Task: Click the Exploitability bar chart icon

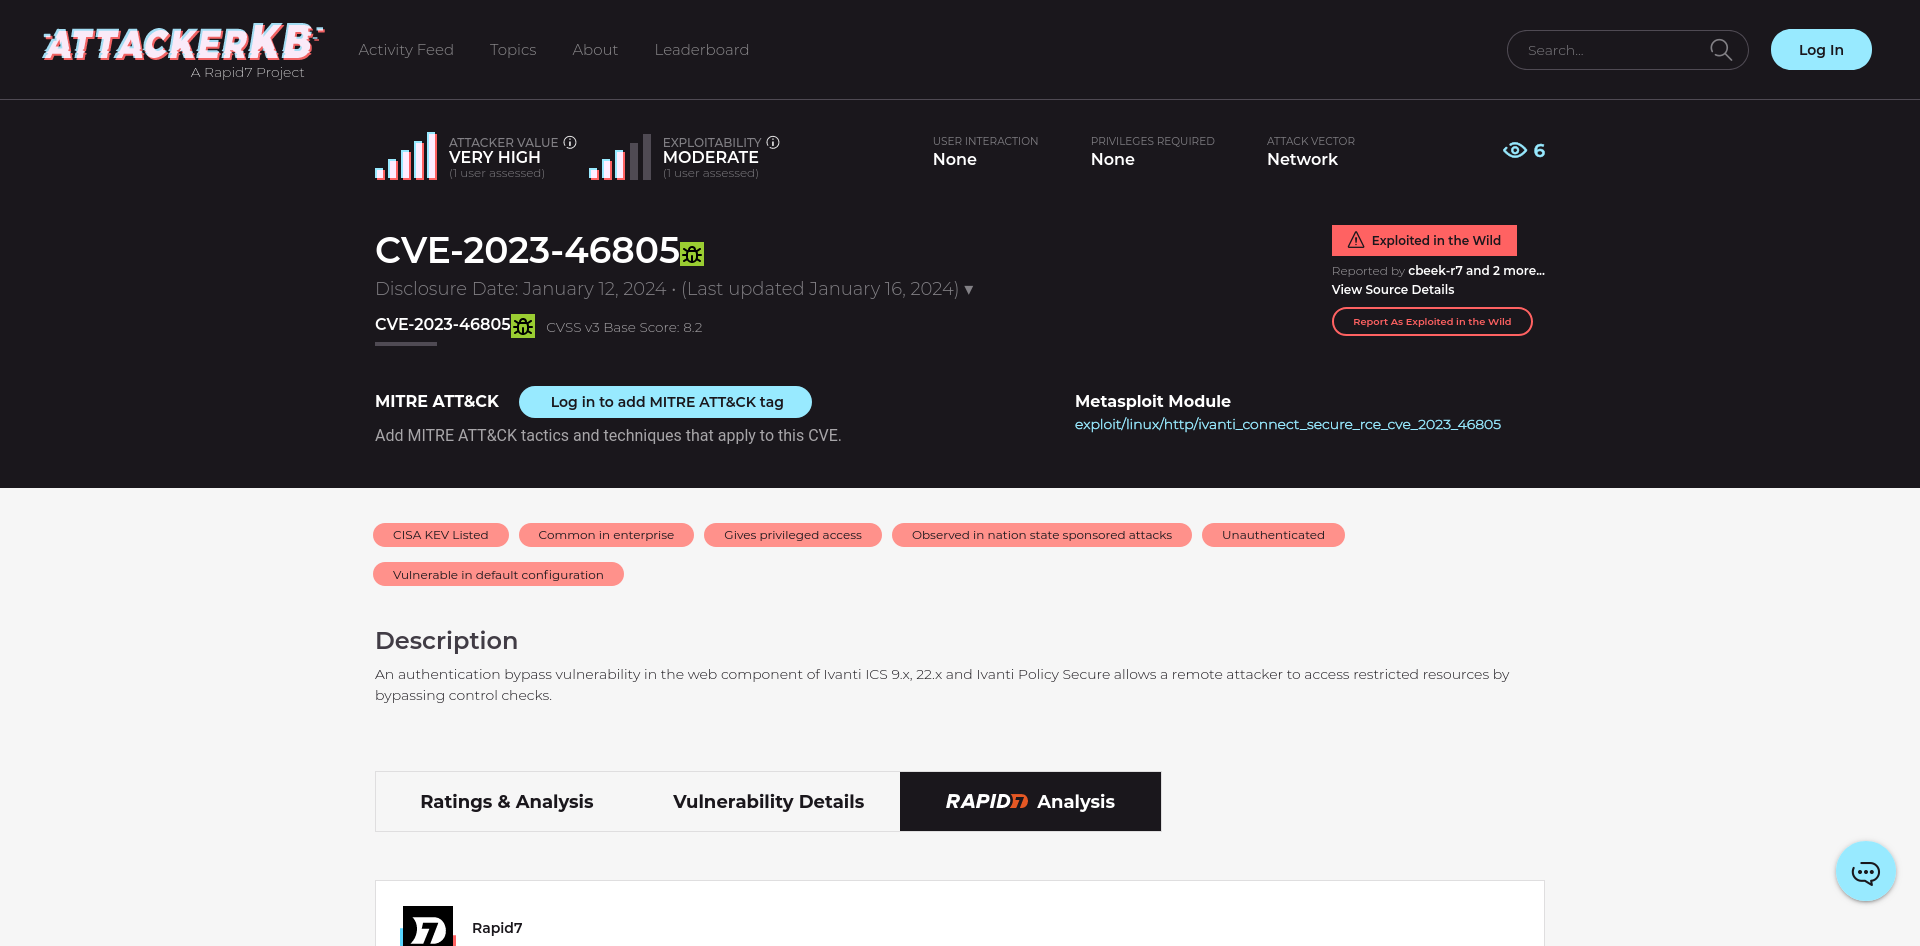Action: (x=620, y=156)
